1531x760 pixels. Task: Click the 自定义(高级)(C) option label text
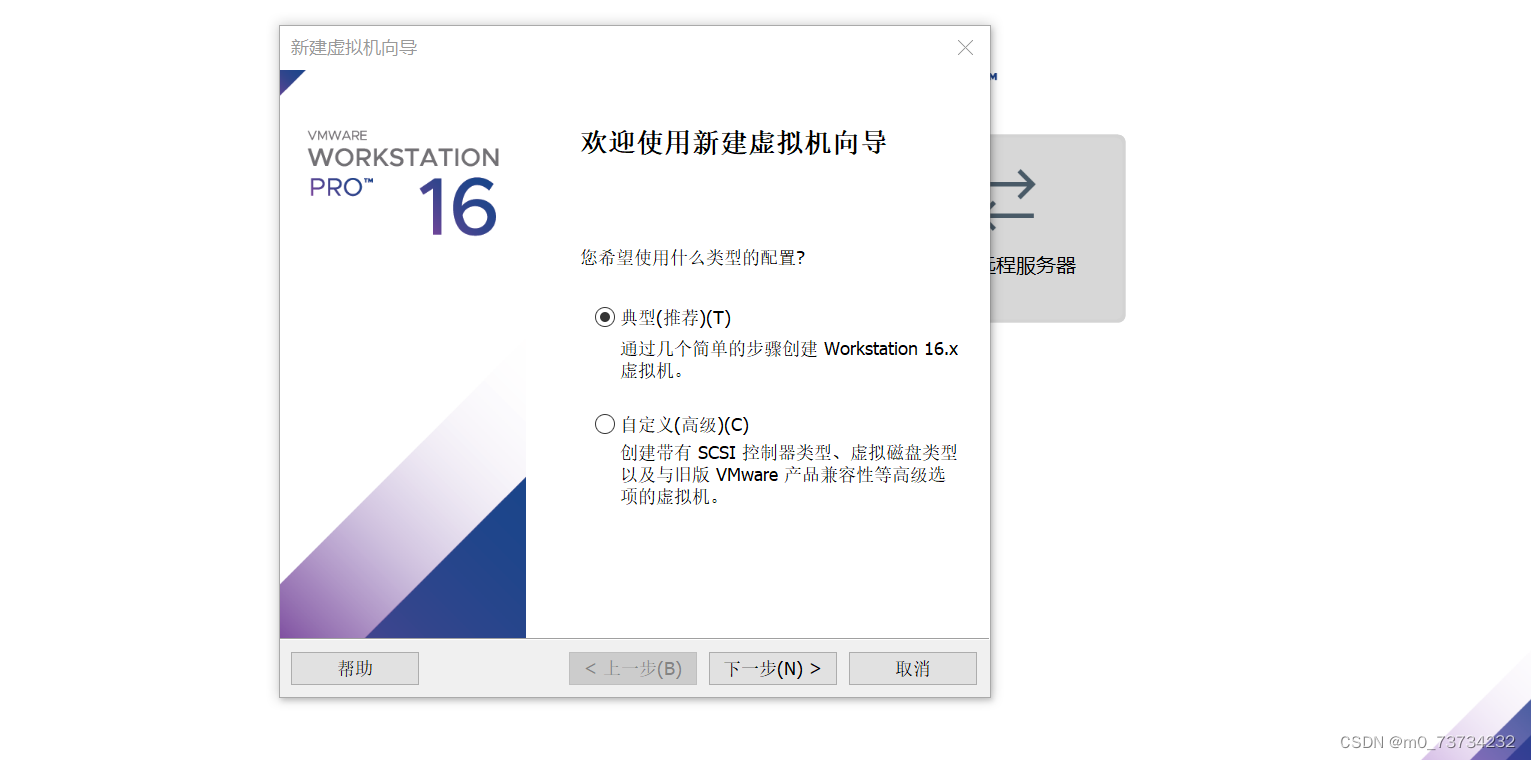685,424
